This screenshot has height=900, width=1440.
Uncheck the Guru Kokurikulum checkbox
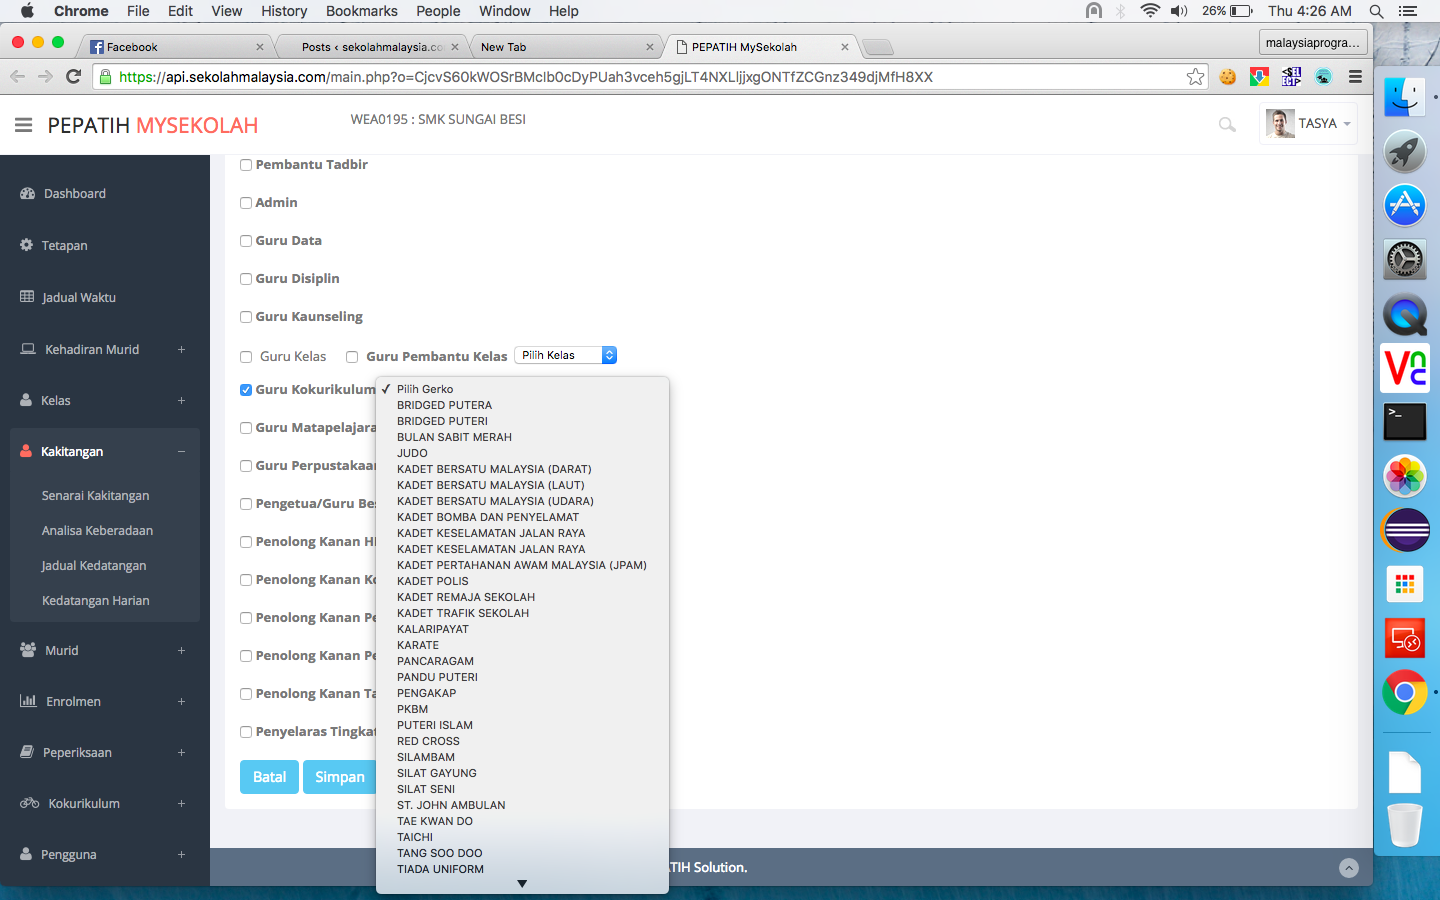pyautogui.click(x=246, y=390)
